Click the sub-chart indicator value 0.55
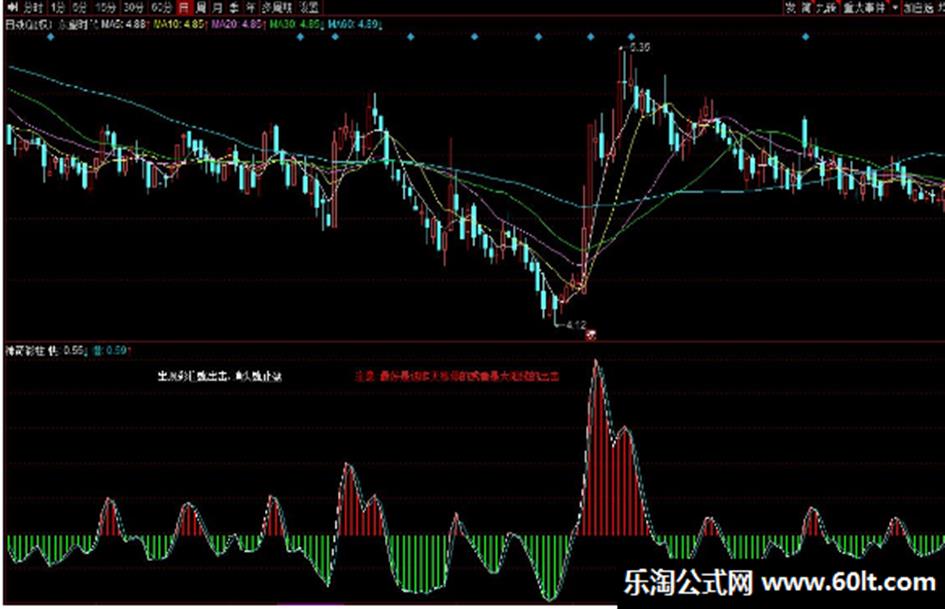 pyautogui.click(x=74, y=350)
